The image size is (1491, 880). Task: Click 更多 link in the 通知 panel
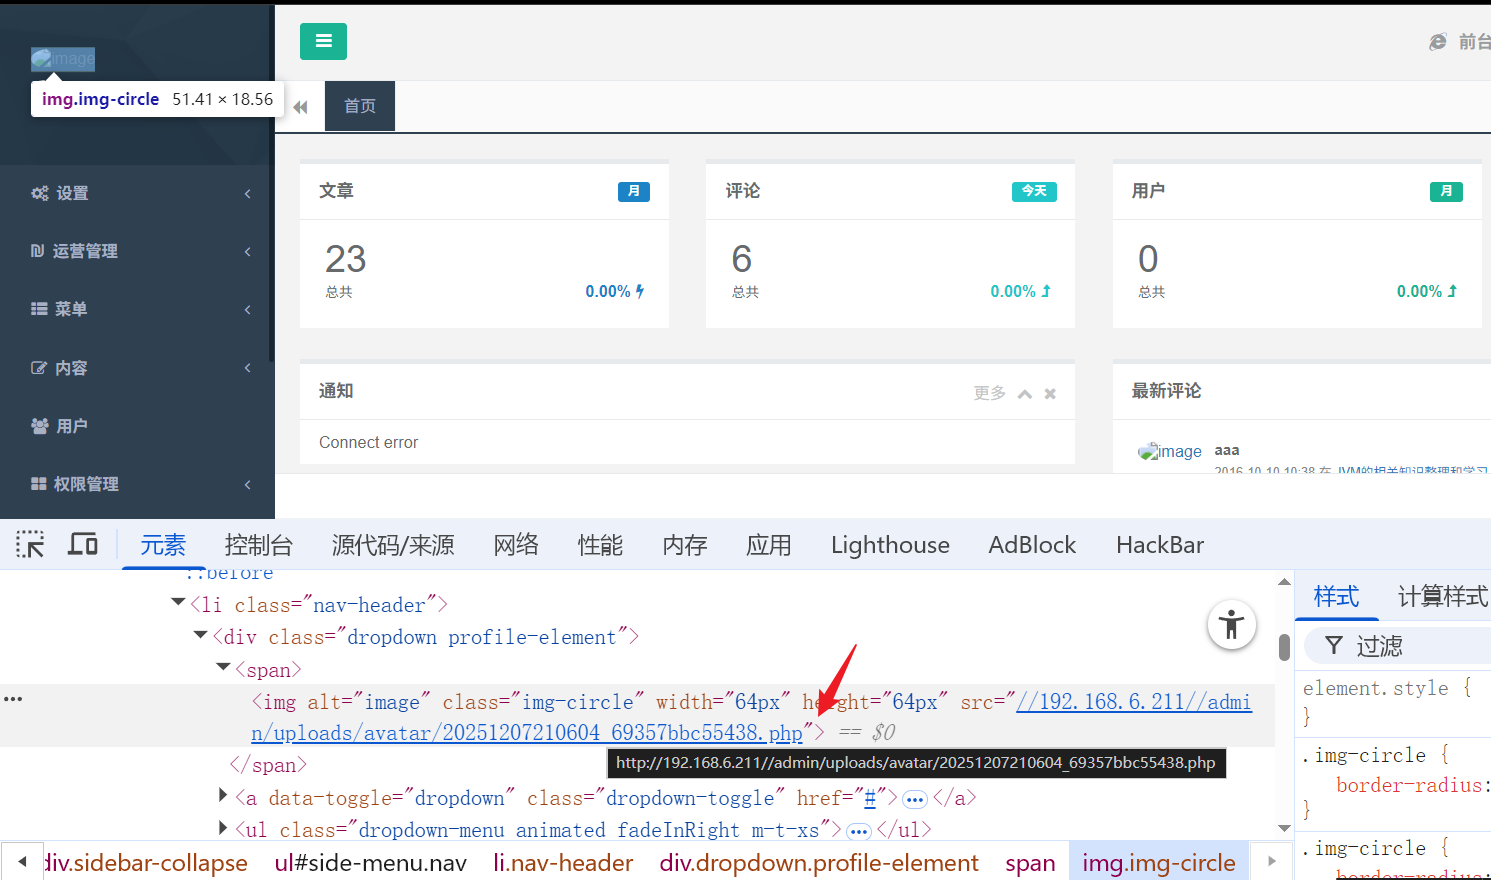pos(989,393)
